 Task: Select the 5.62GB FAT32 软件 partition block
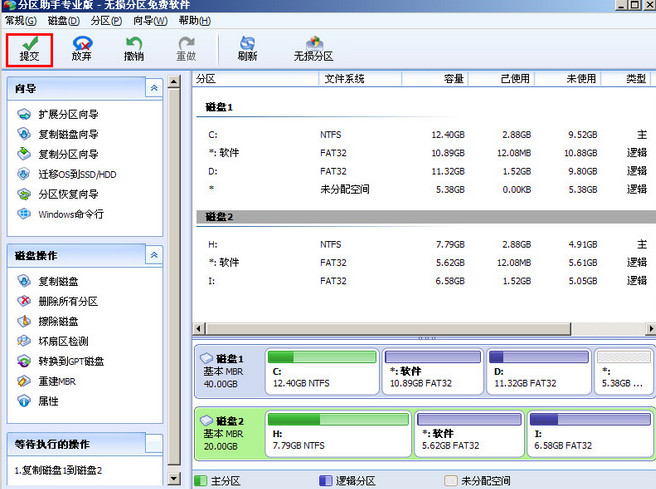coord(469,434)
